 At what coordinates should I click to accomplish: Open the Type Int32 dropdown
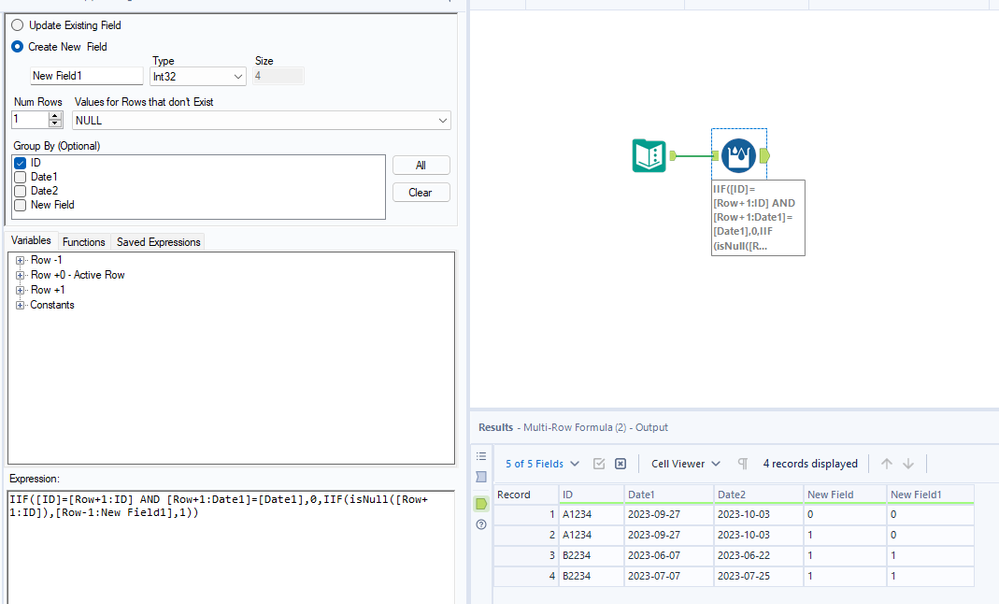point(198,76)
